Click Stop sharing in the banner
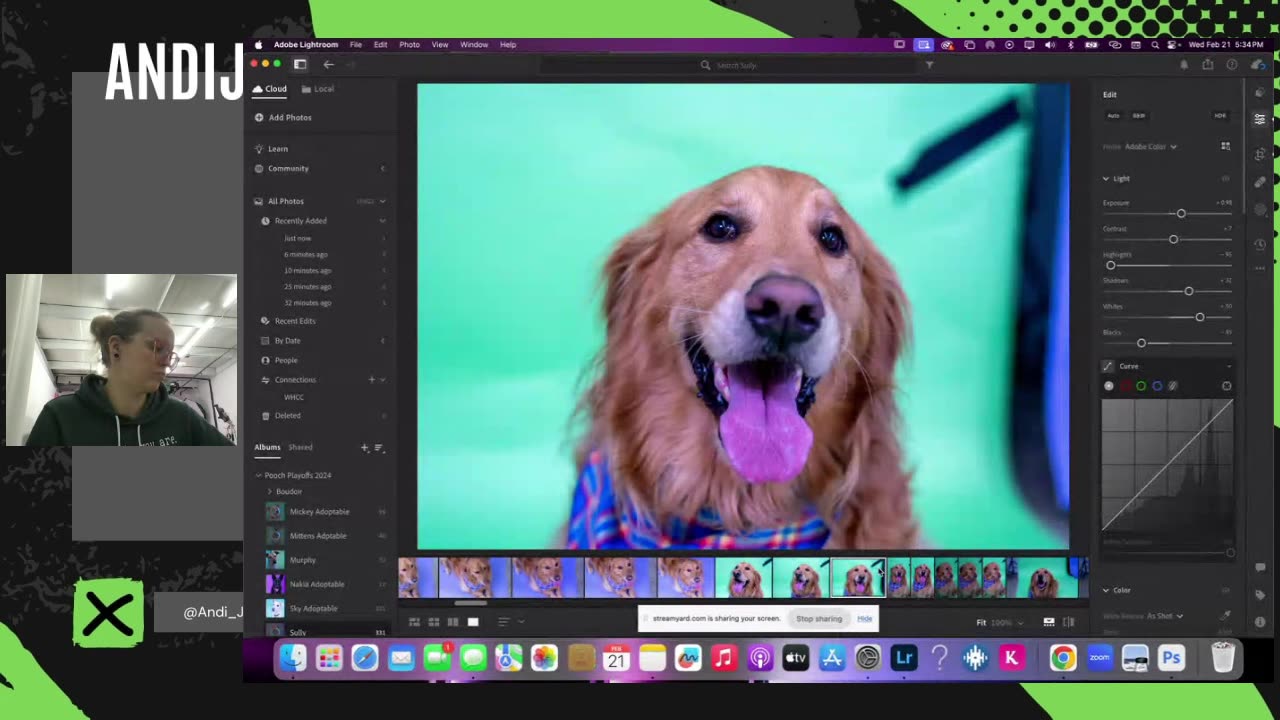Screen dimensions: 1280x720 pyautogui.click(x=819, y=619)
